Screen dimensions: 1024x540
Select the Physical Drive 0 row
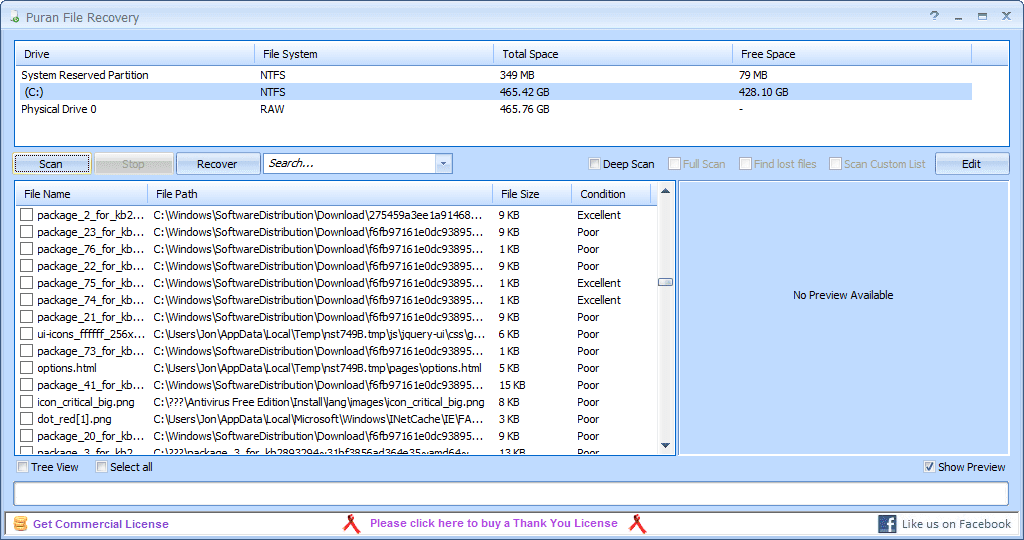click(x=494, y=109)
